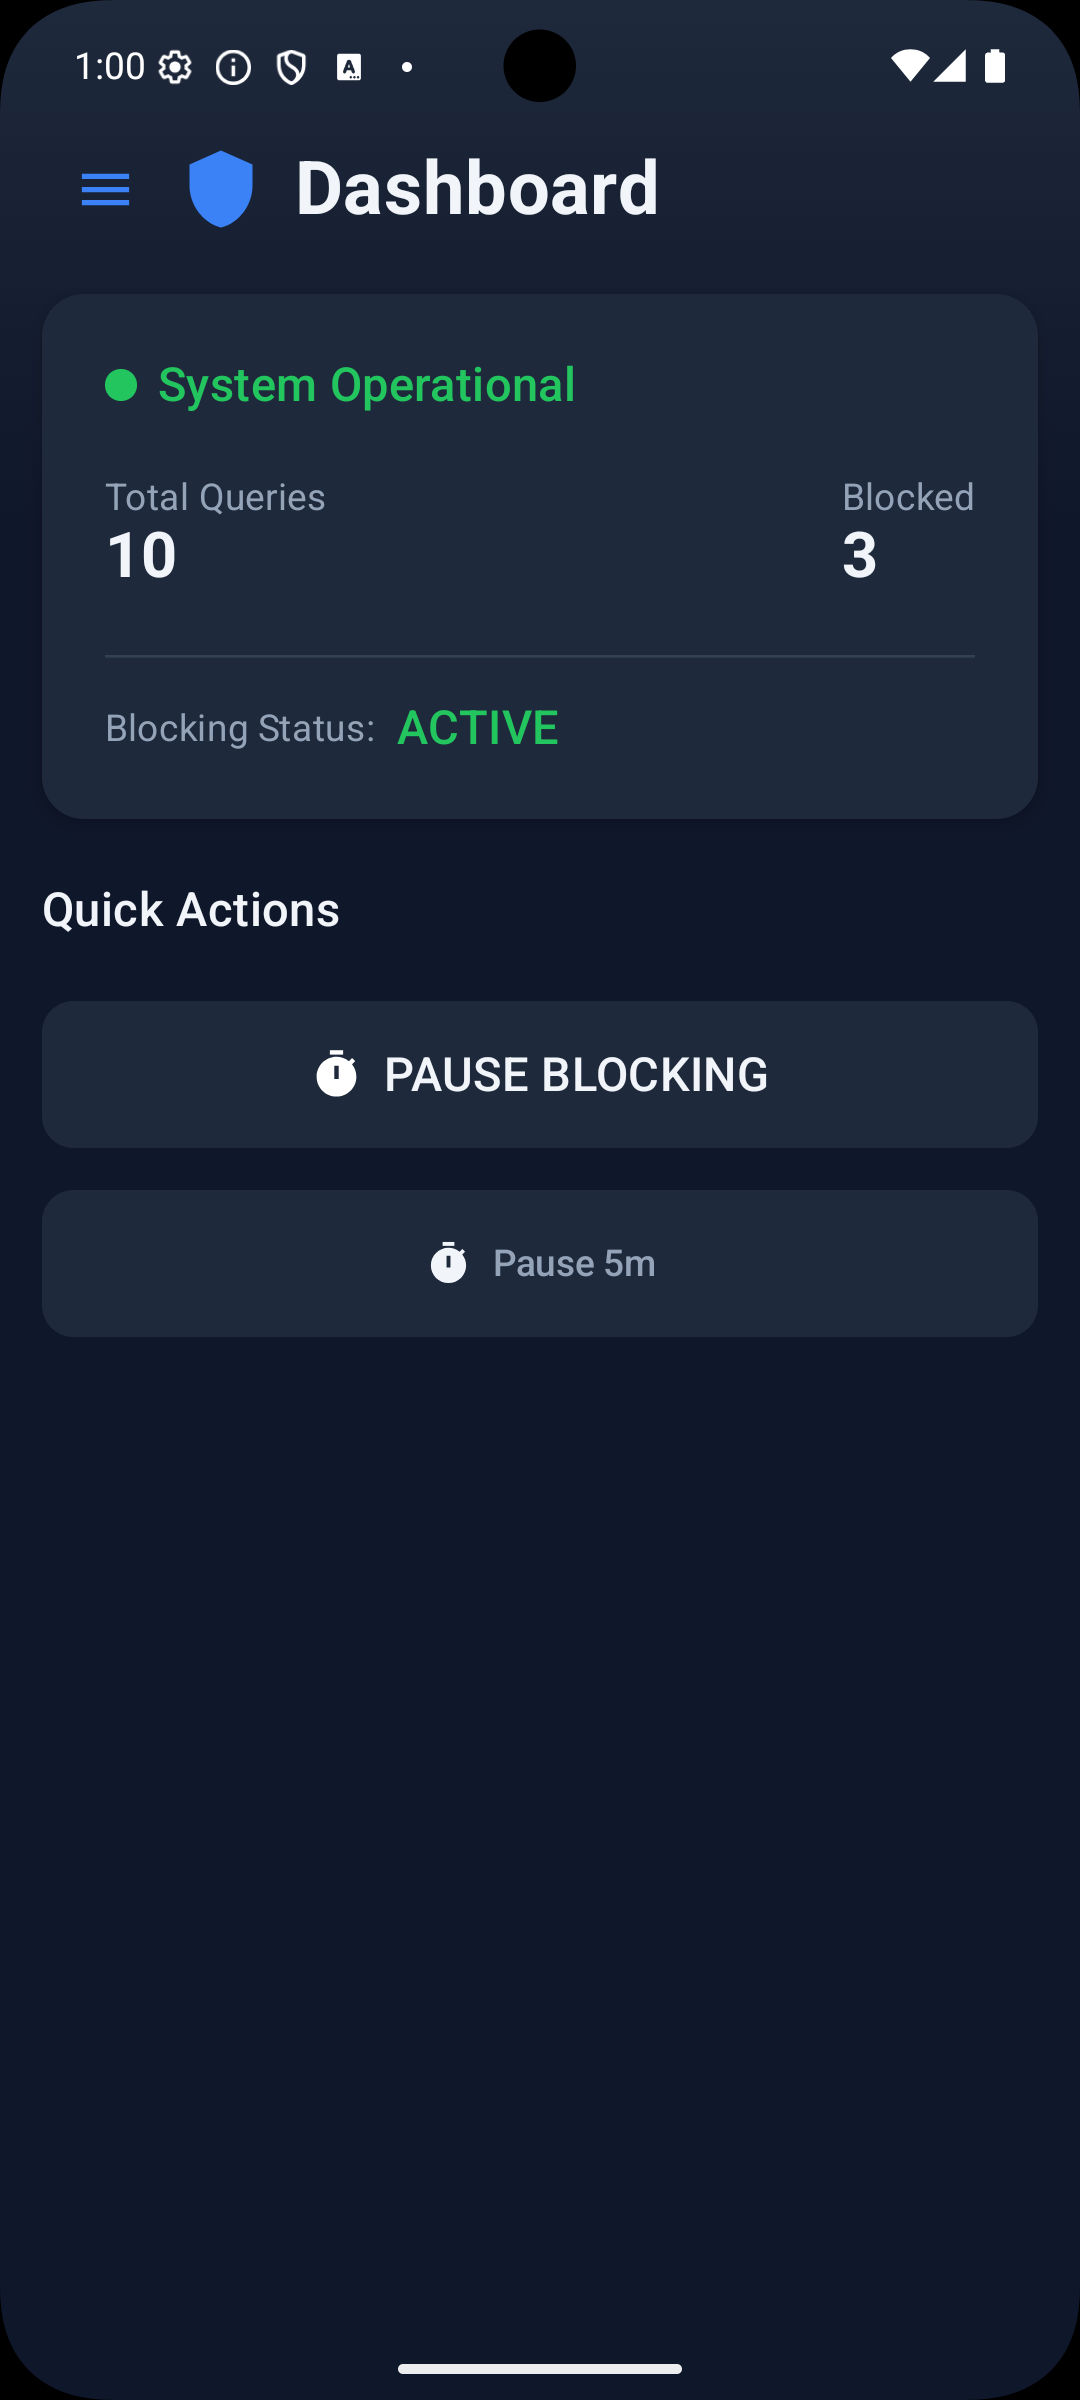
Task: Click the green status dot indicator
Action: point(121,384)
